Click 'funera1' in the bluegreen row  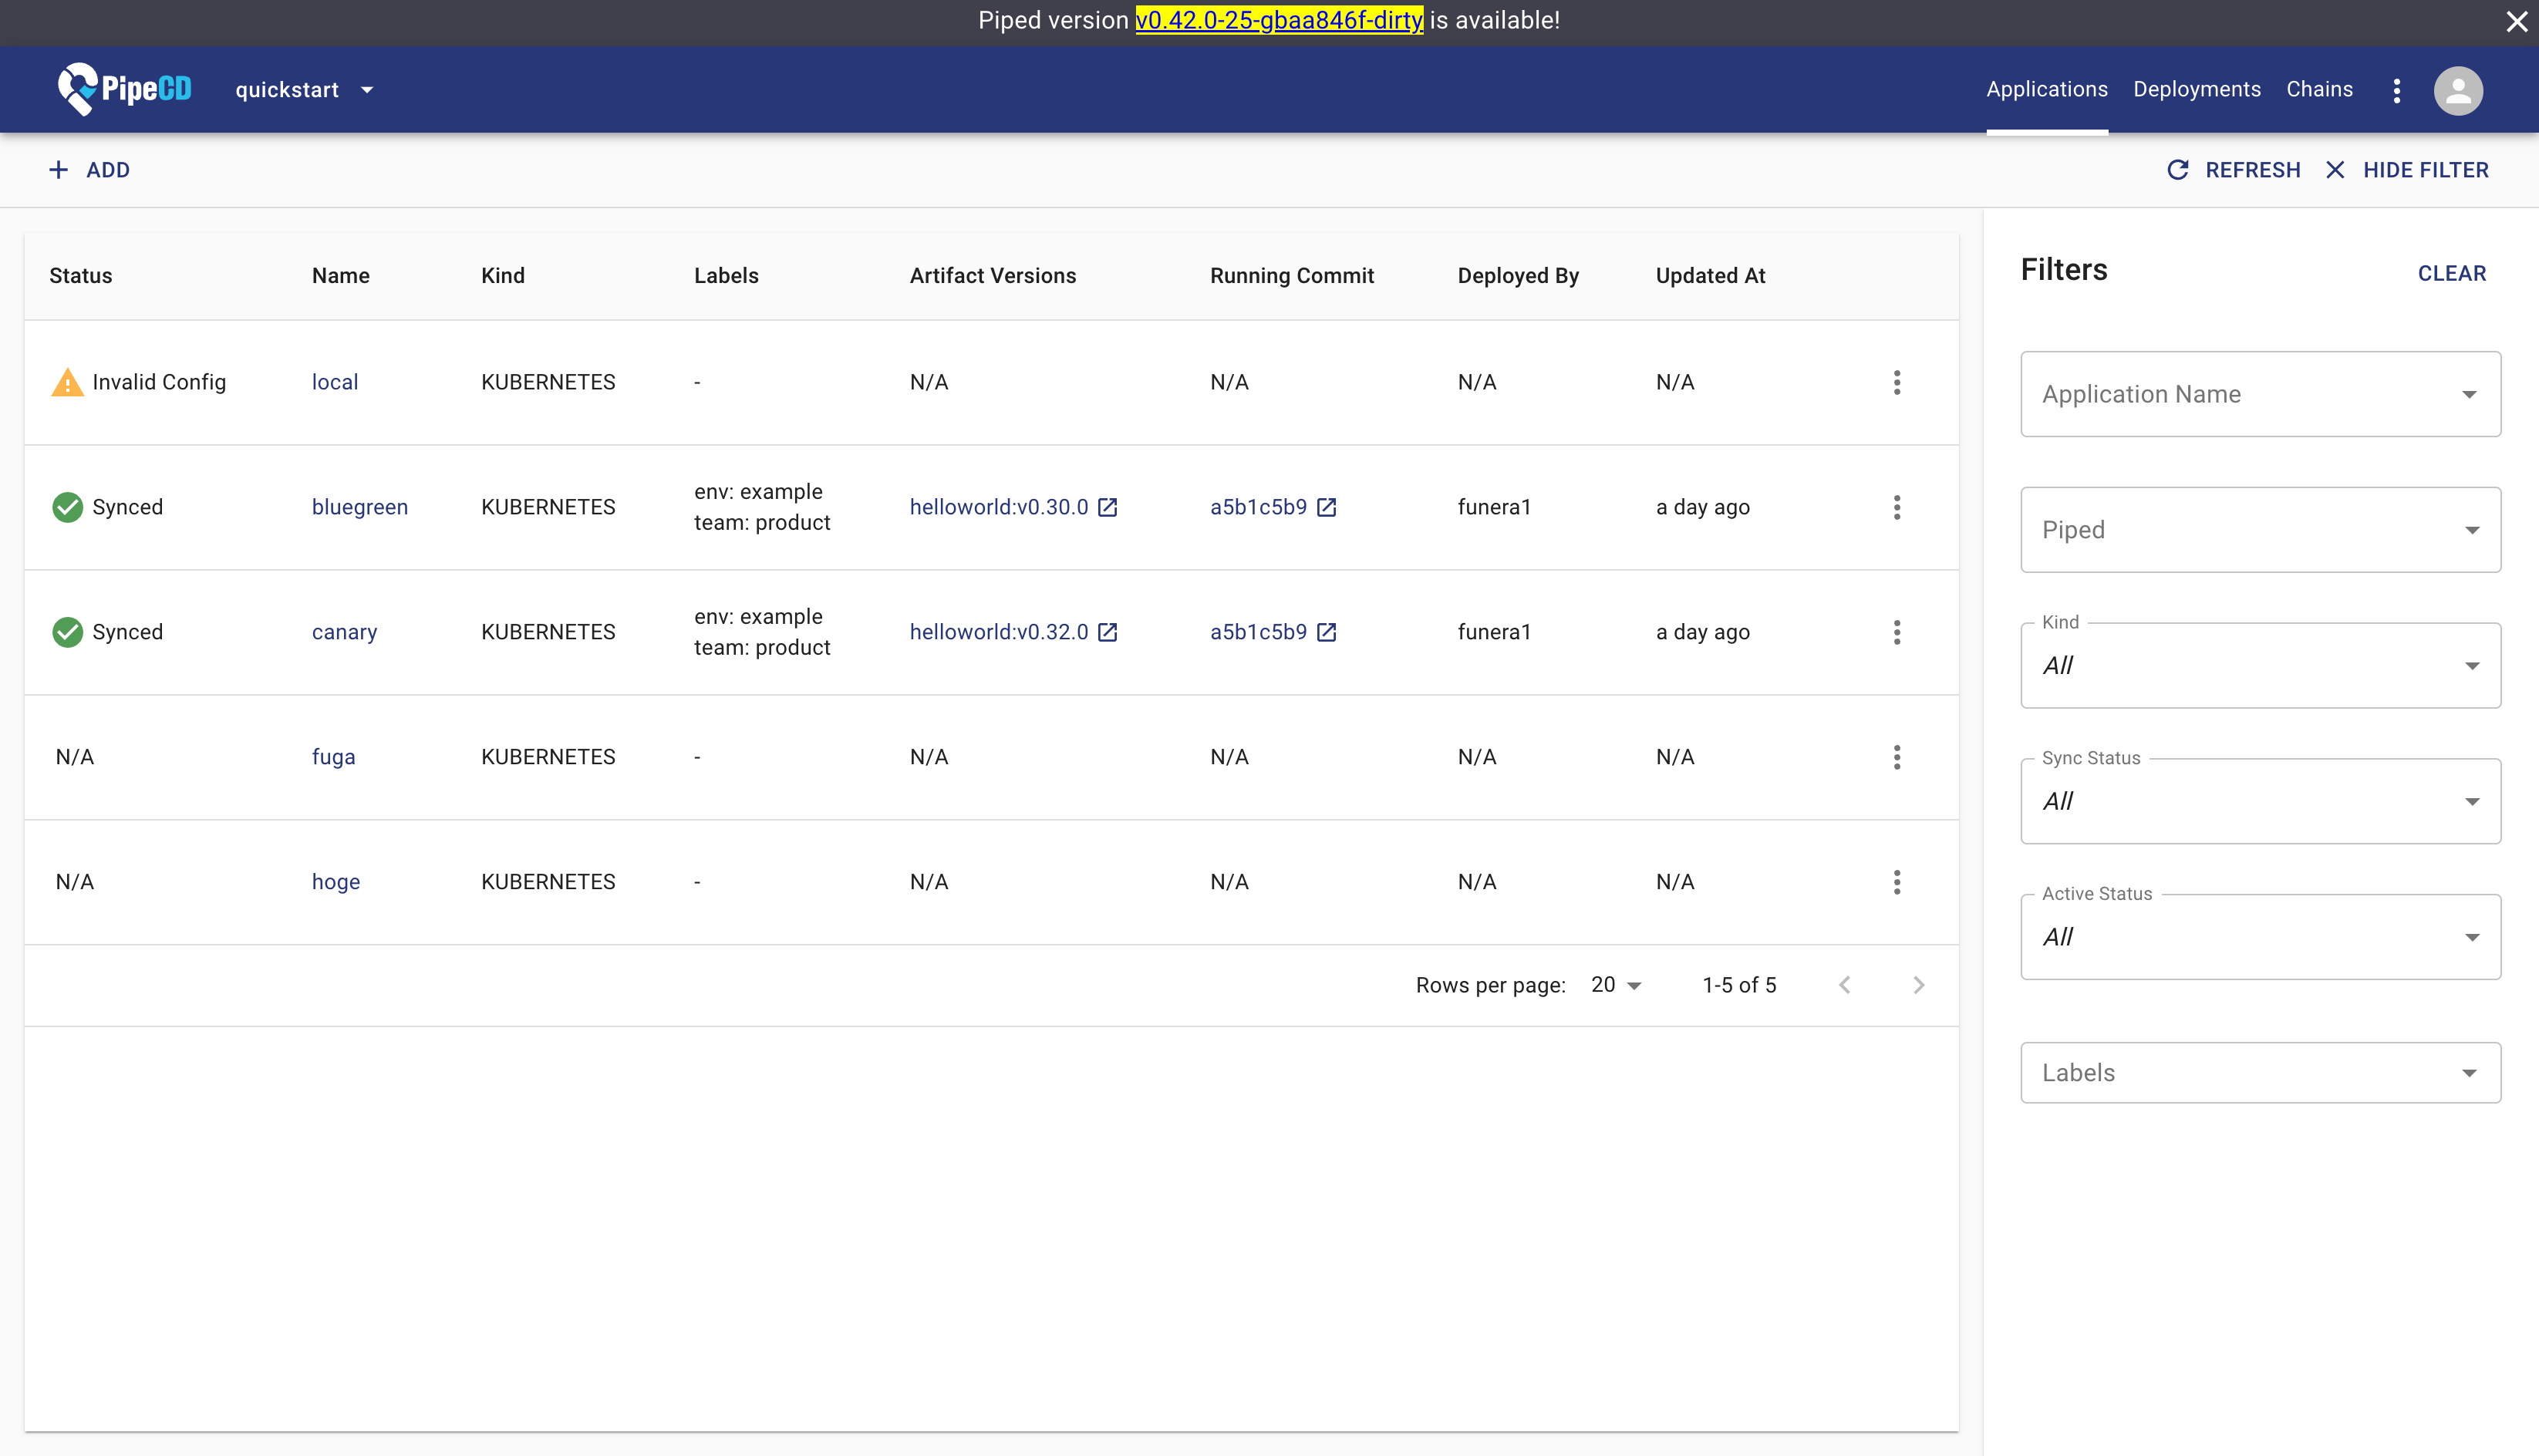(x=1494, y=507)
